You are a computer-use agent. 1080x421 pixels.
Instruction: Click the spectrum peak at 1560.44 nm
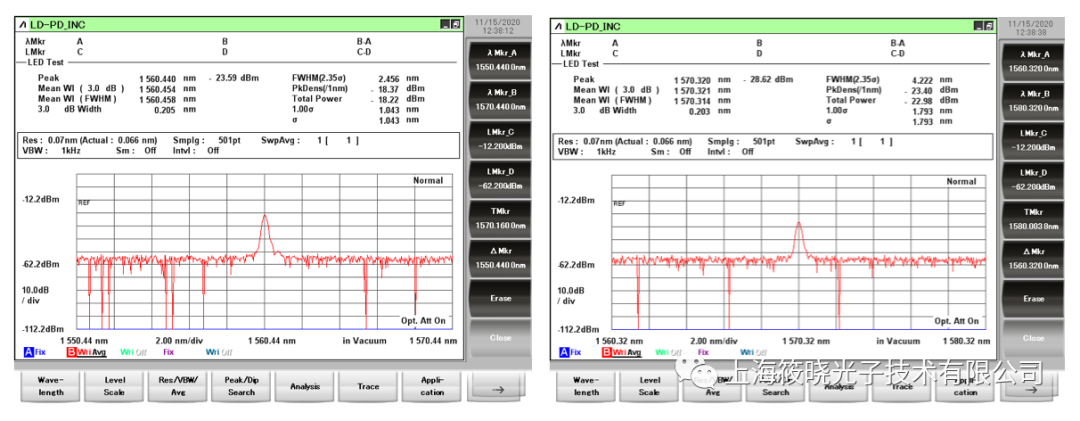point(264,217)
